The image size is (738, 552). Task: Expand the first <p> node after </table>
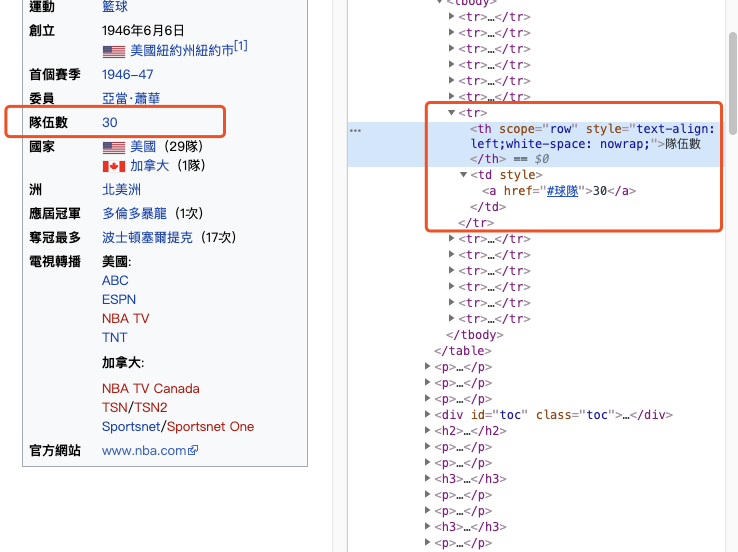pyautogui.click(x=427, y=366)
